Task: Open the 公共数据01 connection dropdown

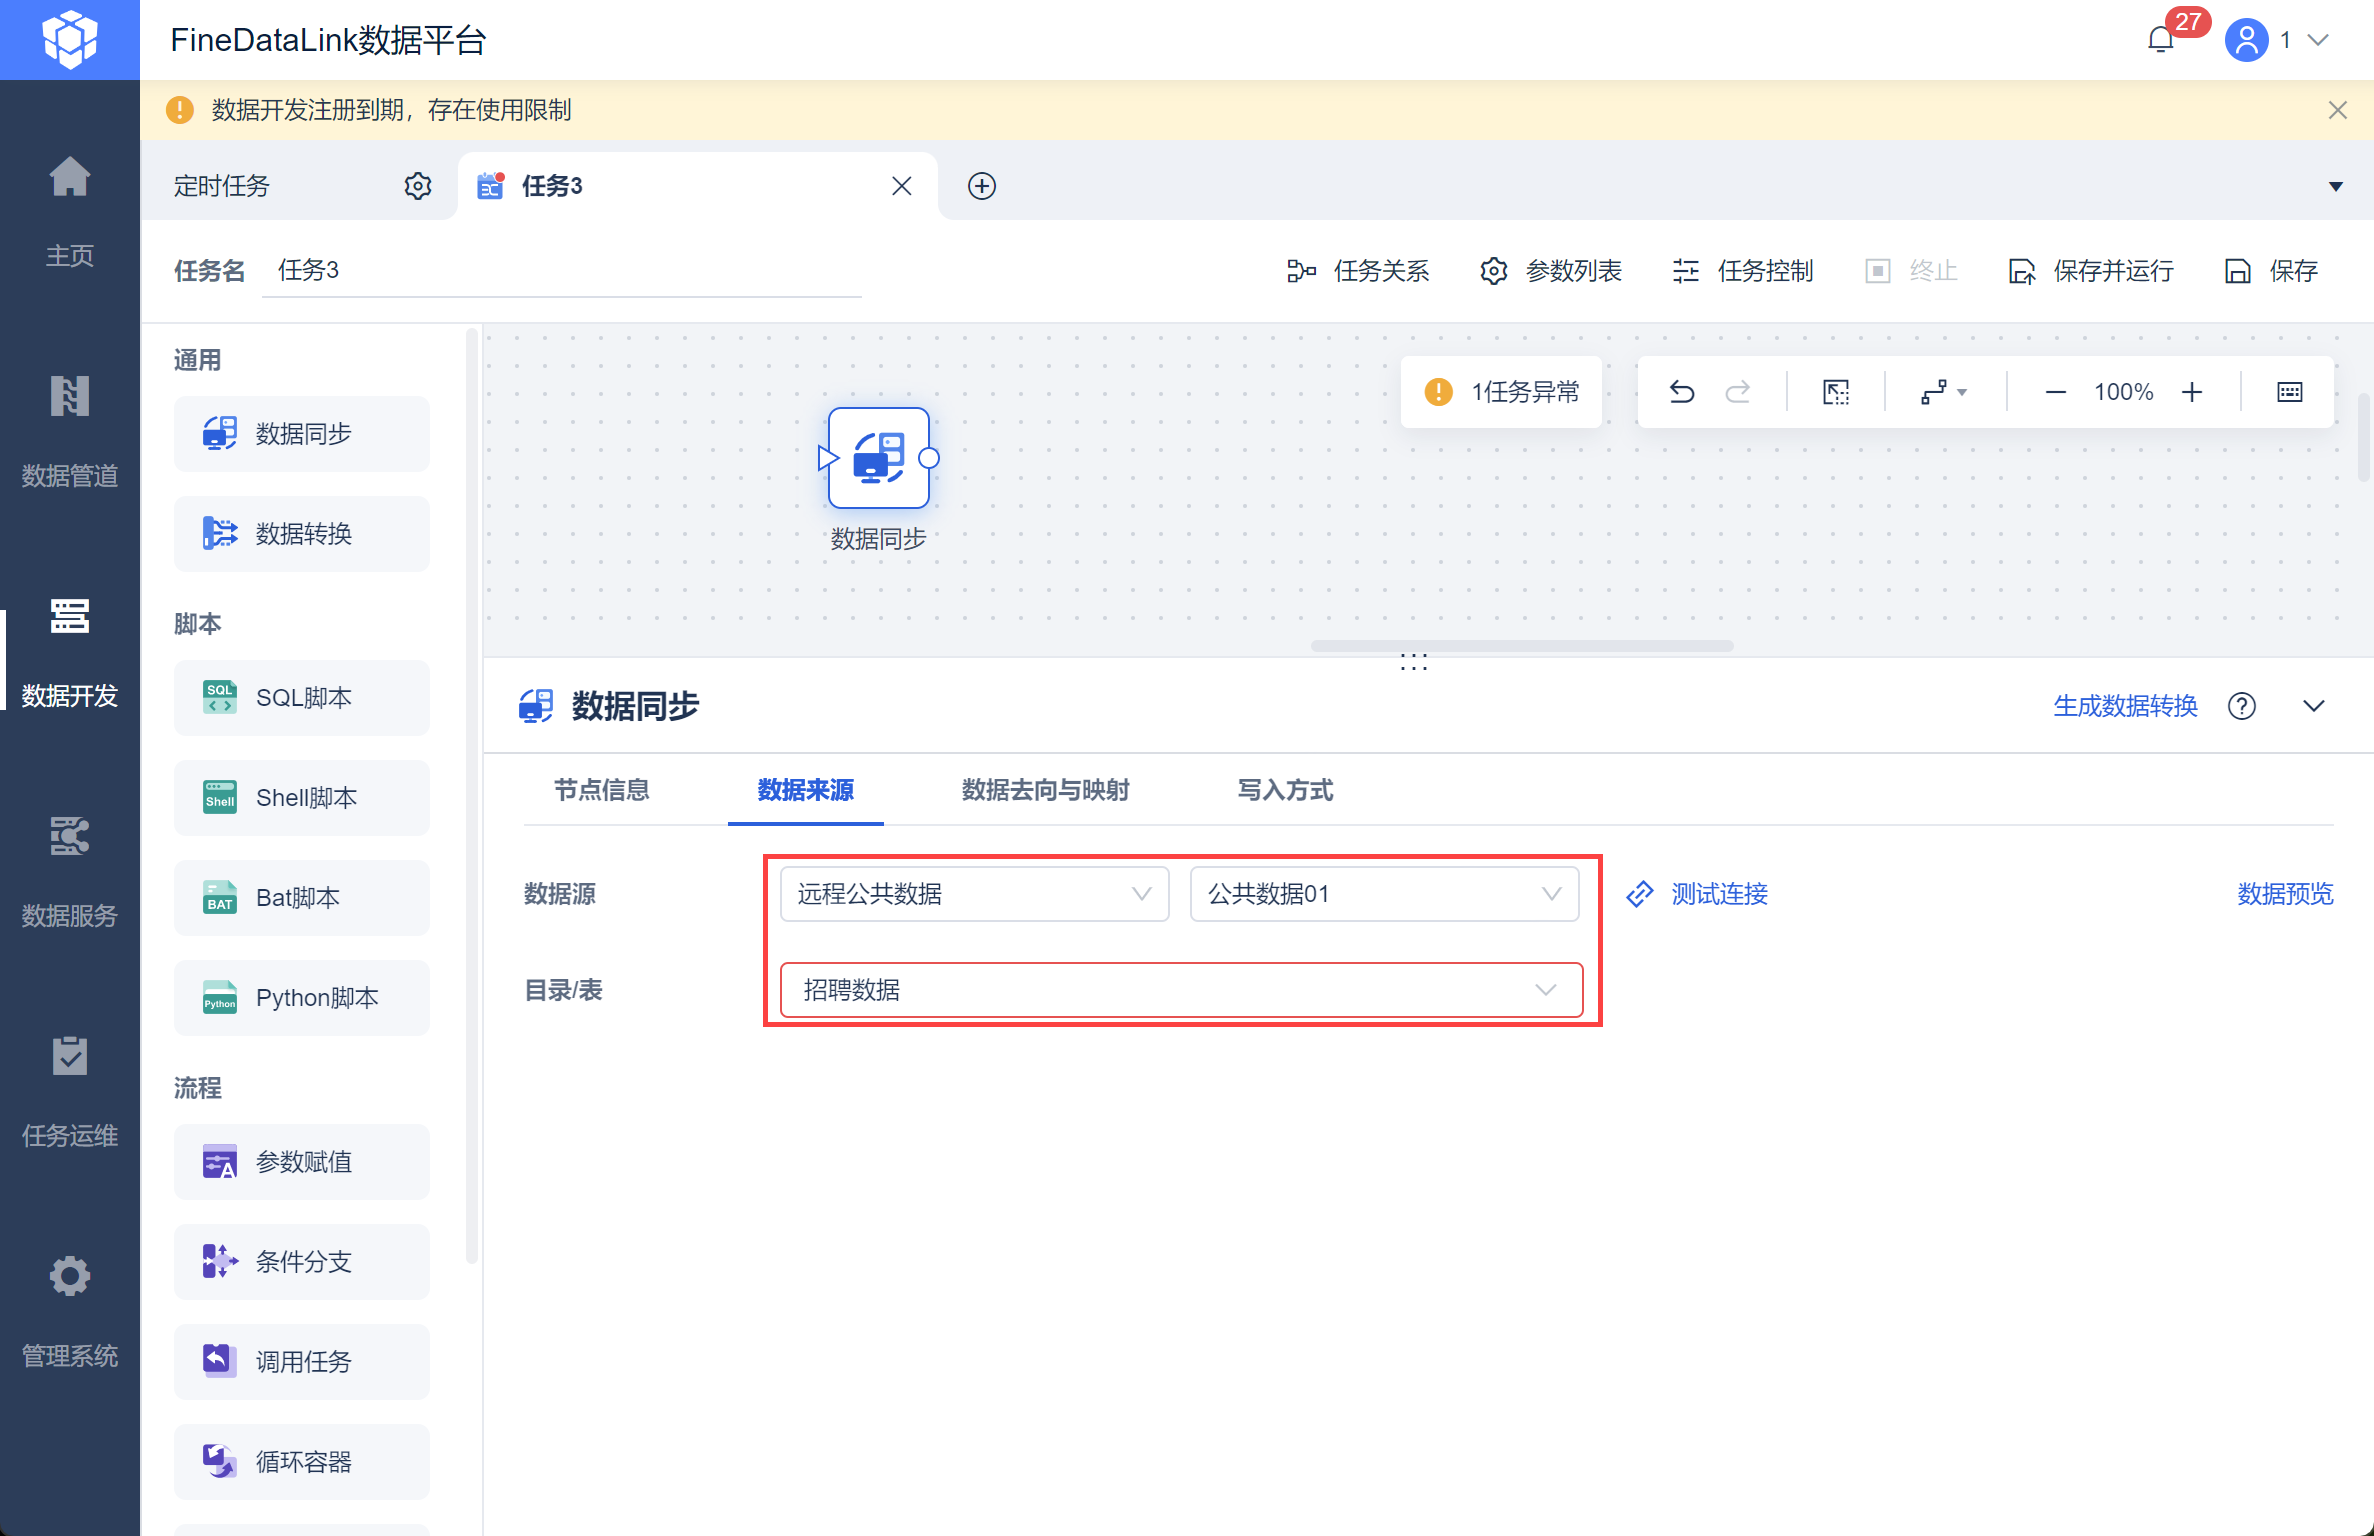Action: [1385, 894]
